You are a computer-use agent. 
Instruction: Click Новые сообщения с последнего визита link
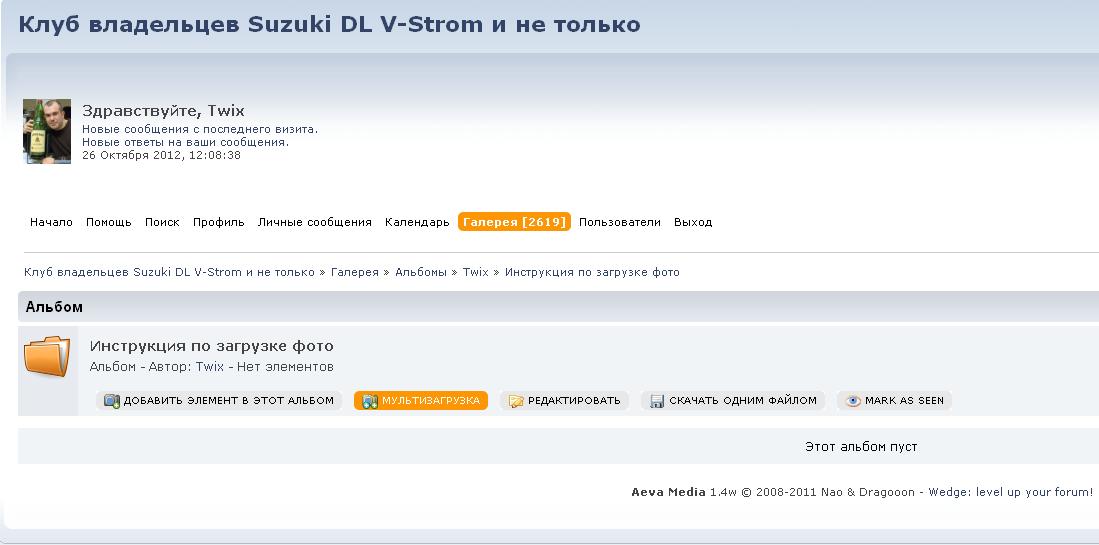[199, 129]
